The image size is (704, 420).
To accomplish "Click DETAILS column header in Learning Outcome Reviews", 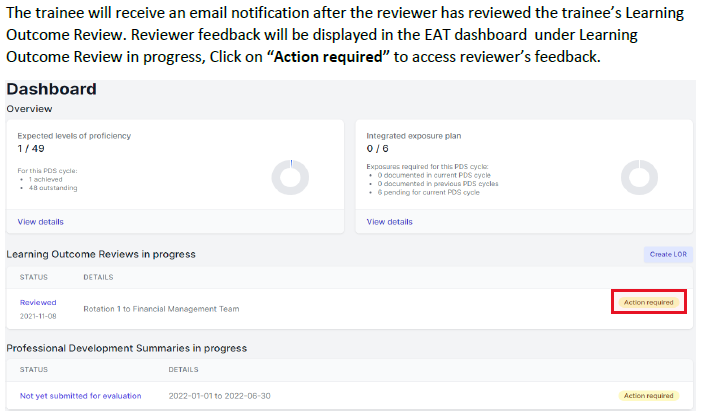I will coord(98,277).
